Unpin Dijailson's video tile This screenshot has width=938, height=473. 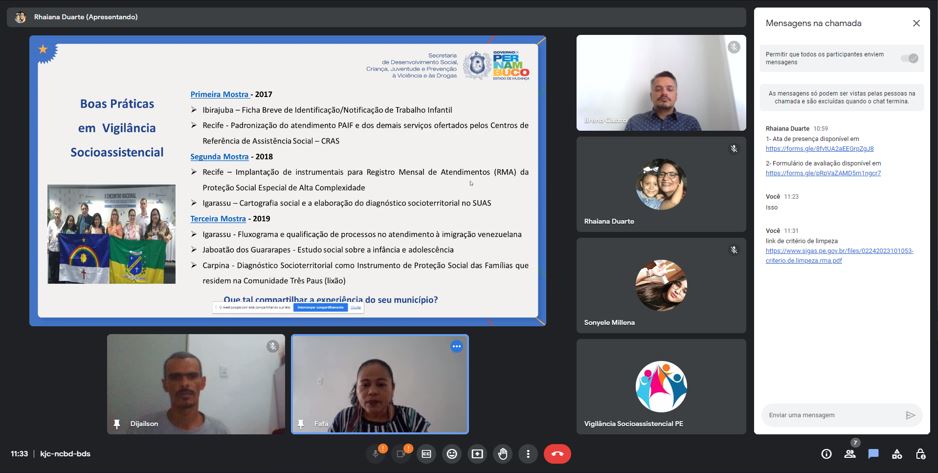(x=117, y=424)
